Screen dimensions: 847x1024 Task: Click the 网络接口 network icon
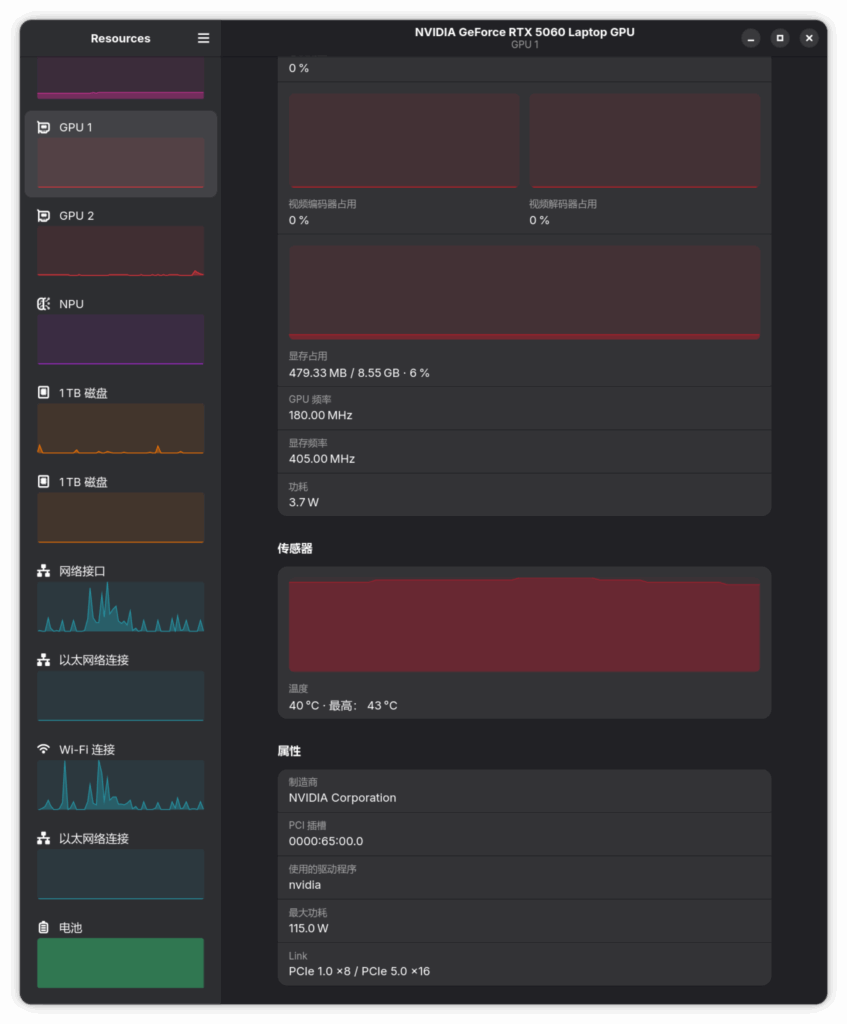tap(43, 571)
